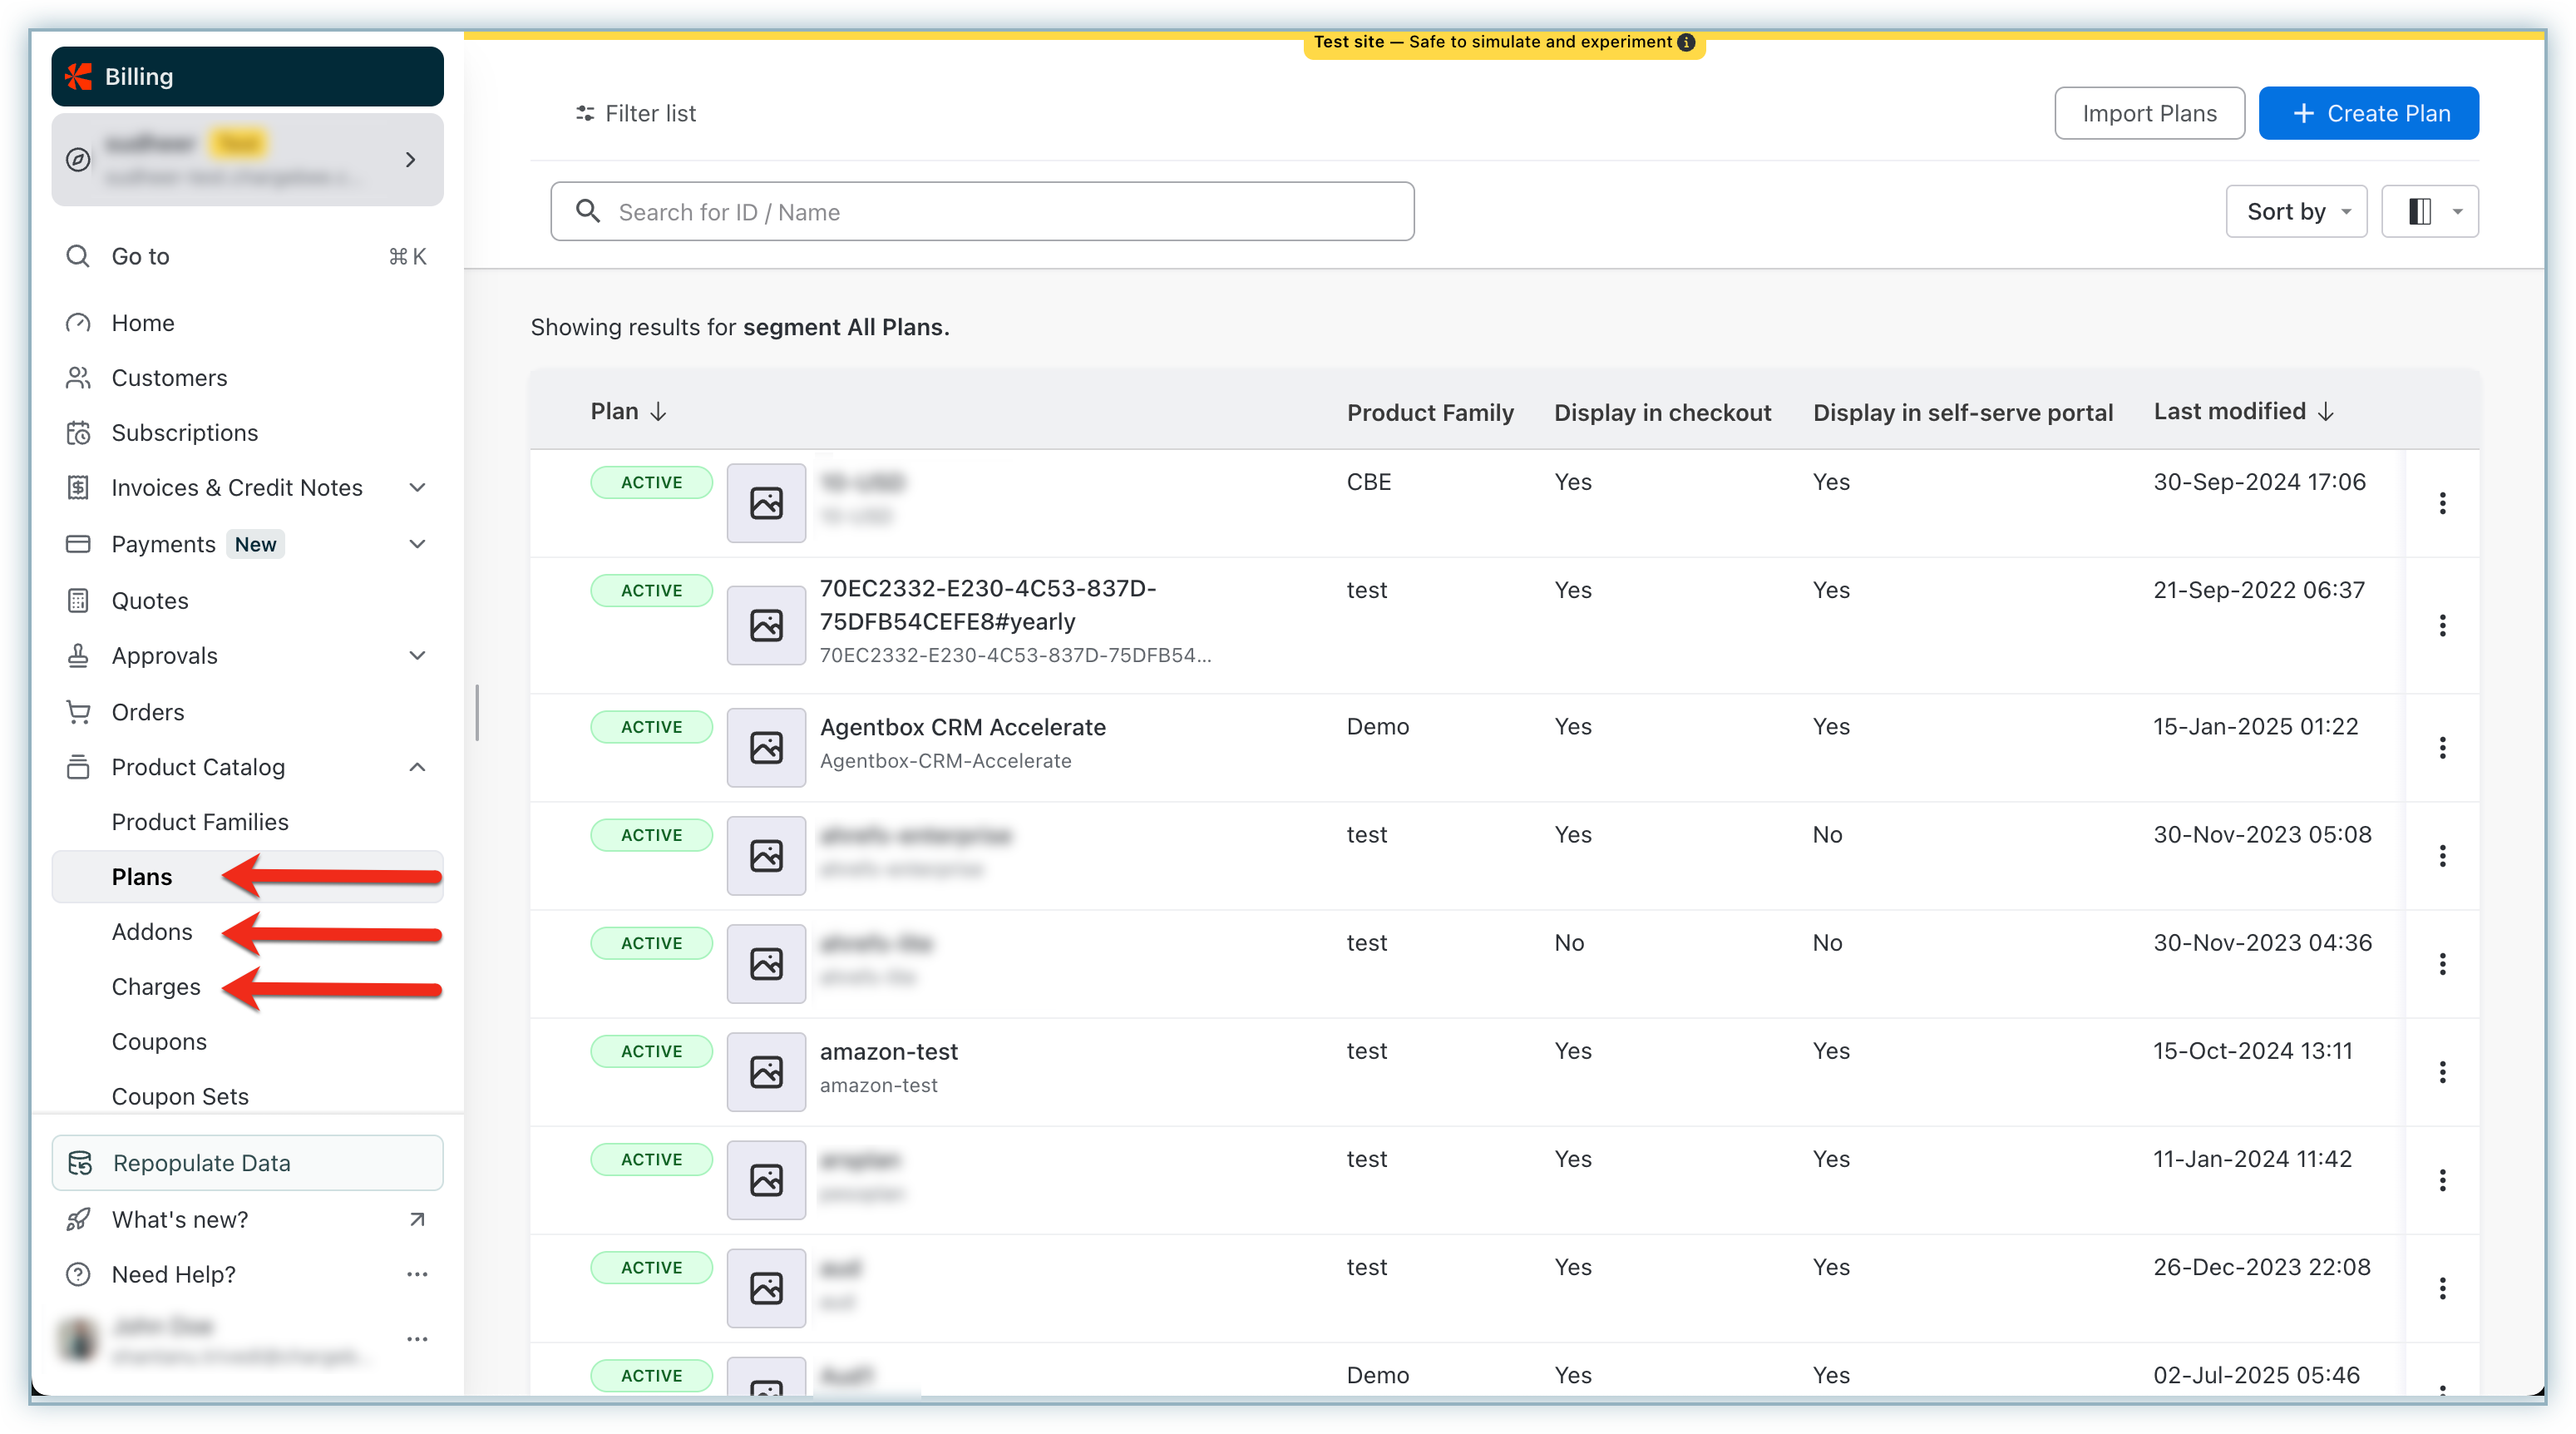Viewport: 2576px width, 1434px height.
Task: Expand Invoices & Credit Notes section
Action: (x=418, y=488)
